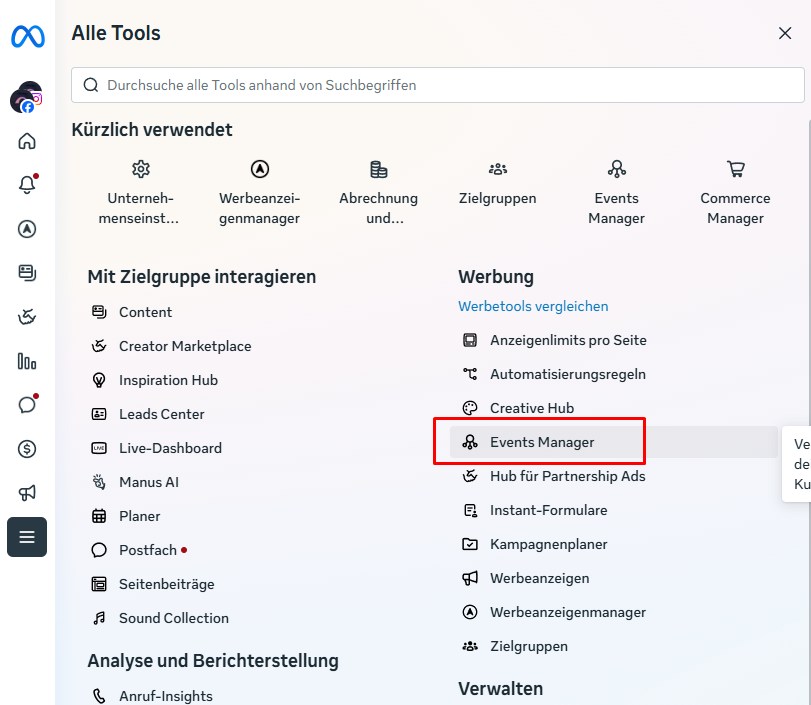The width and height of the screenshot is (811, 705).
Task: Close the Alle Tools panel
Action: point(785,33)
